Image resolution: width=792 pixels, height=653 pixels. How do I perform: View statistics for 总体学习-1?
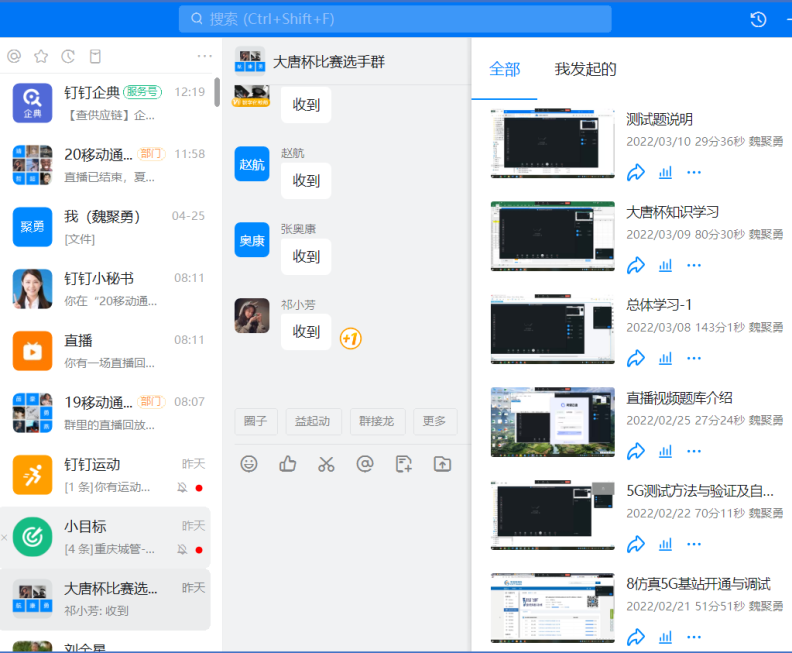click(x=665, y=359)
